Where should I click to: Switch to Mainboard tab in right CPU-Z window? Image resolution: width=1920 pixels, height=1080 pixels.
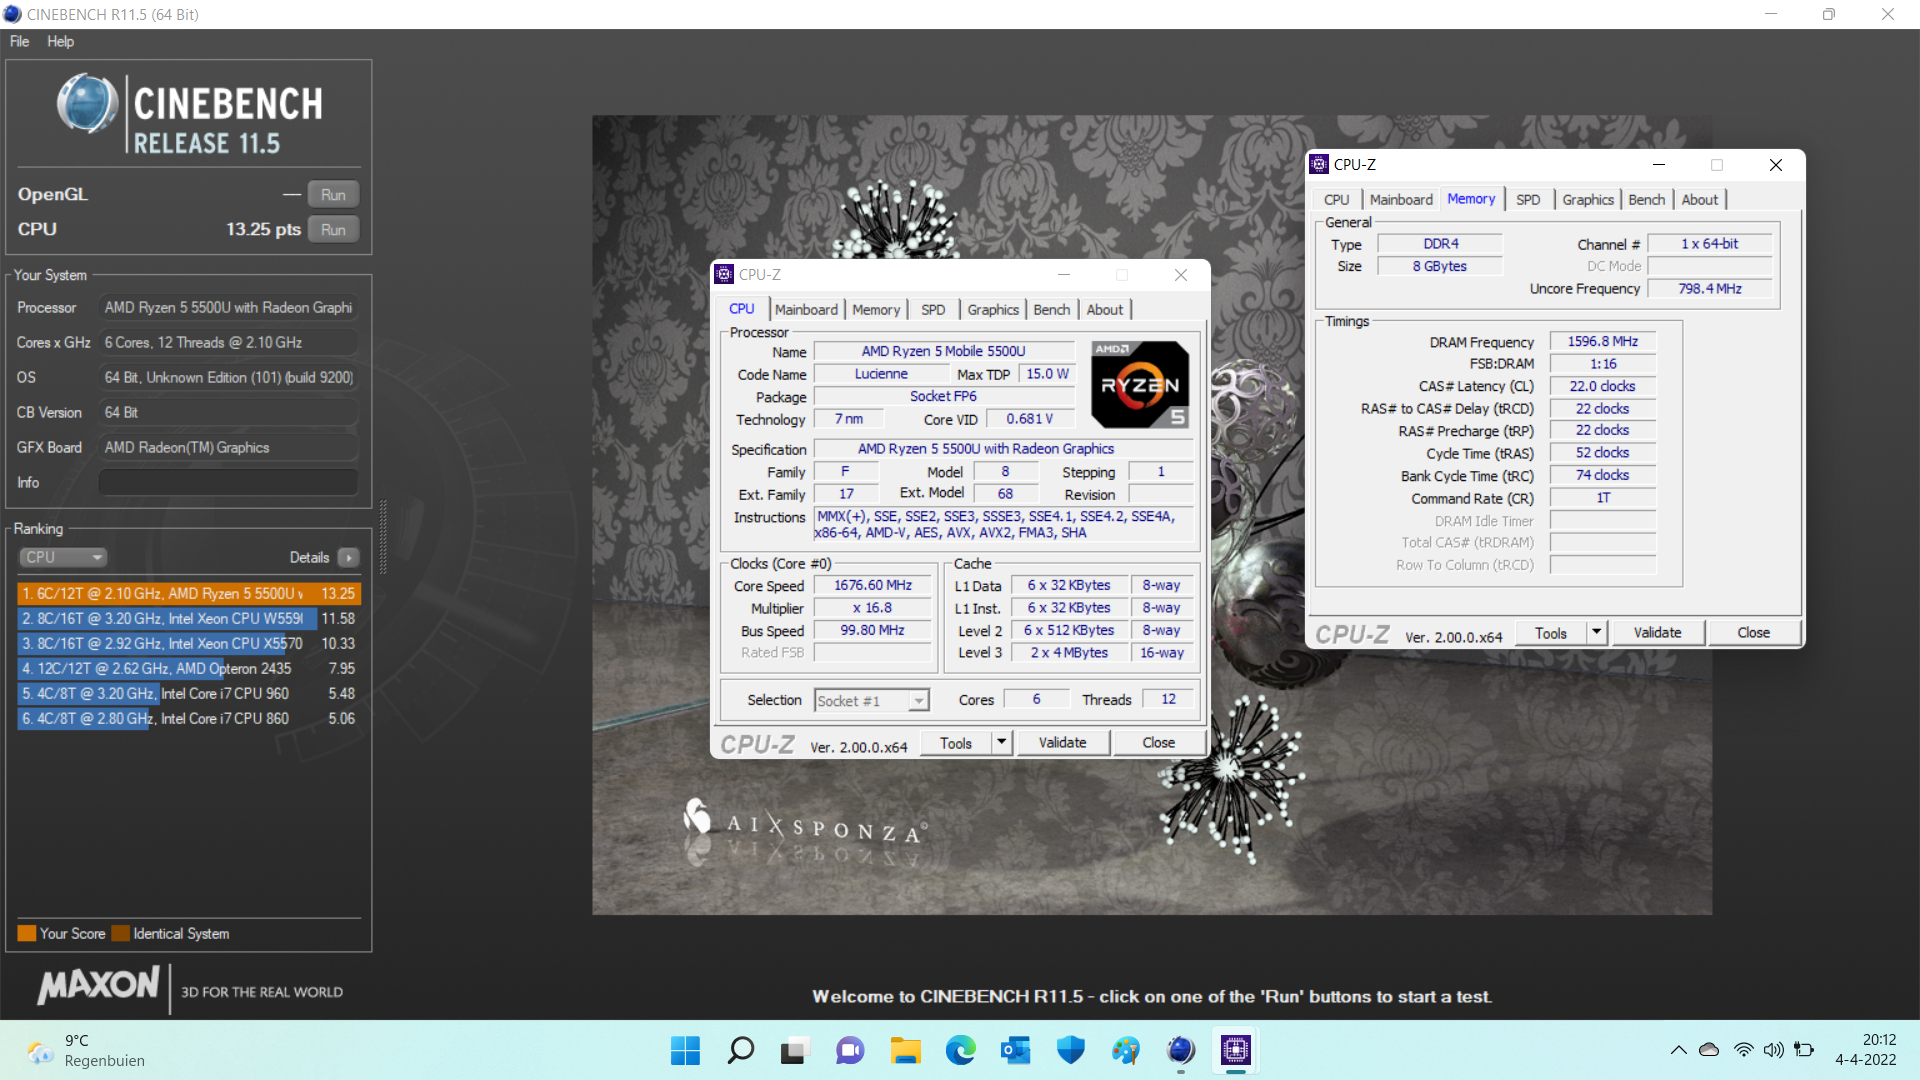pos(1401,200)
